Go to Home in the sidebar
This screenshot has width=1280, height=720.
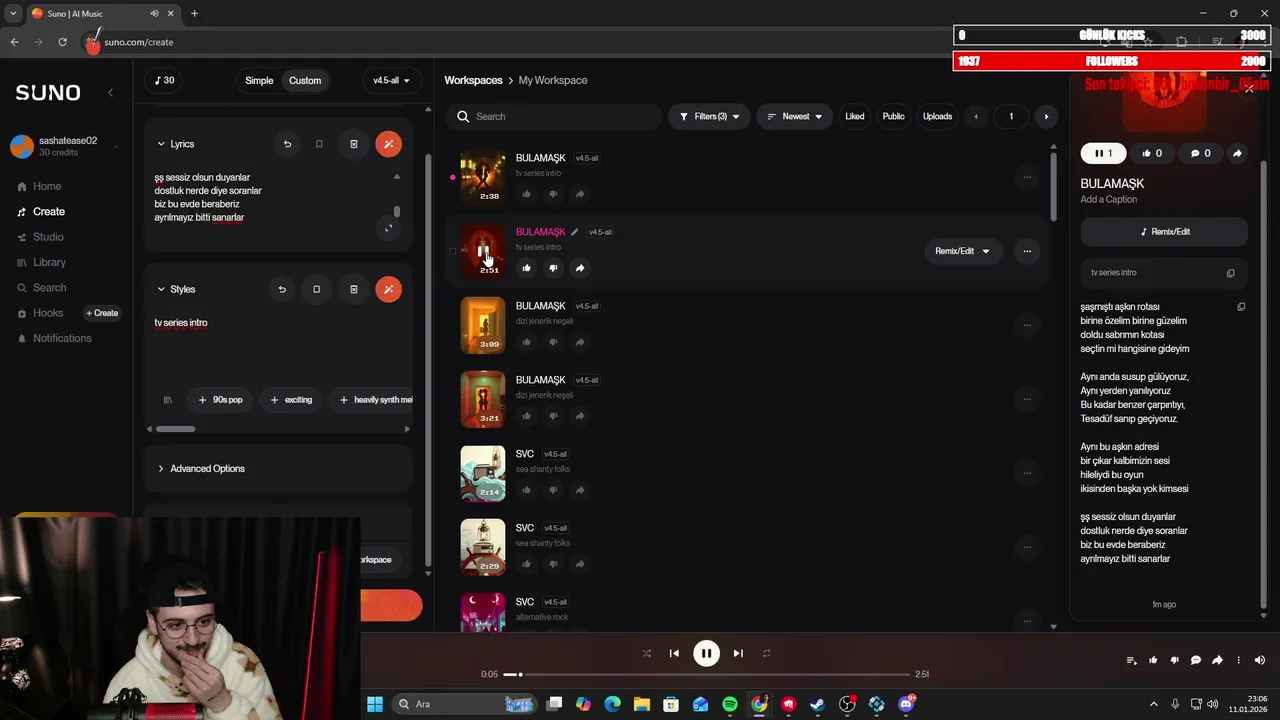40,187
